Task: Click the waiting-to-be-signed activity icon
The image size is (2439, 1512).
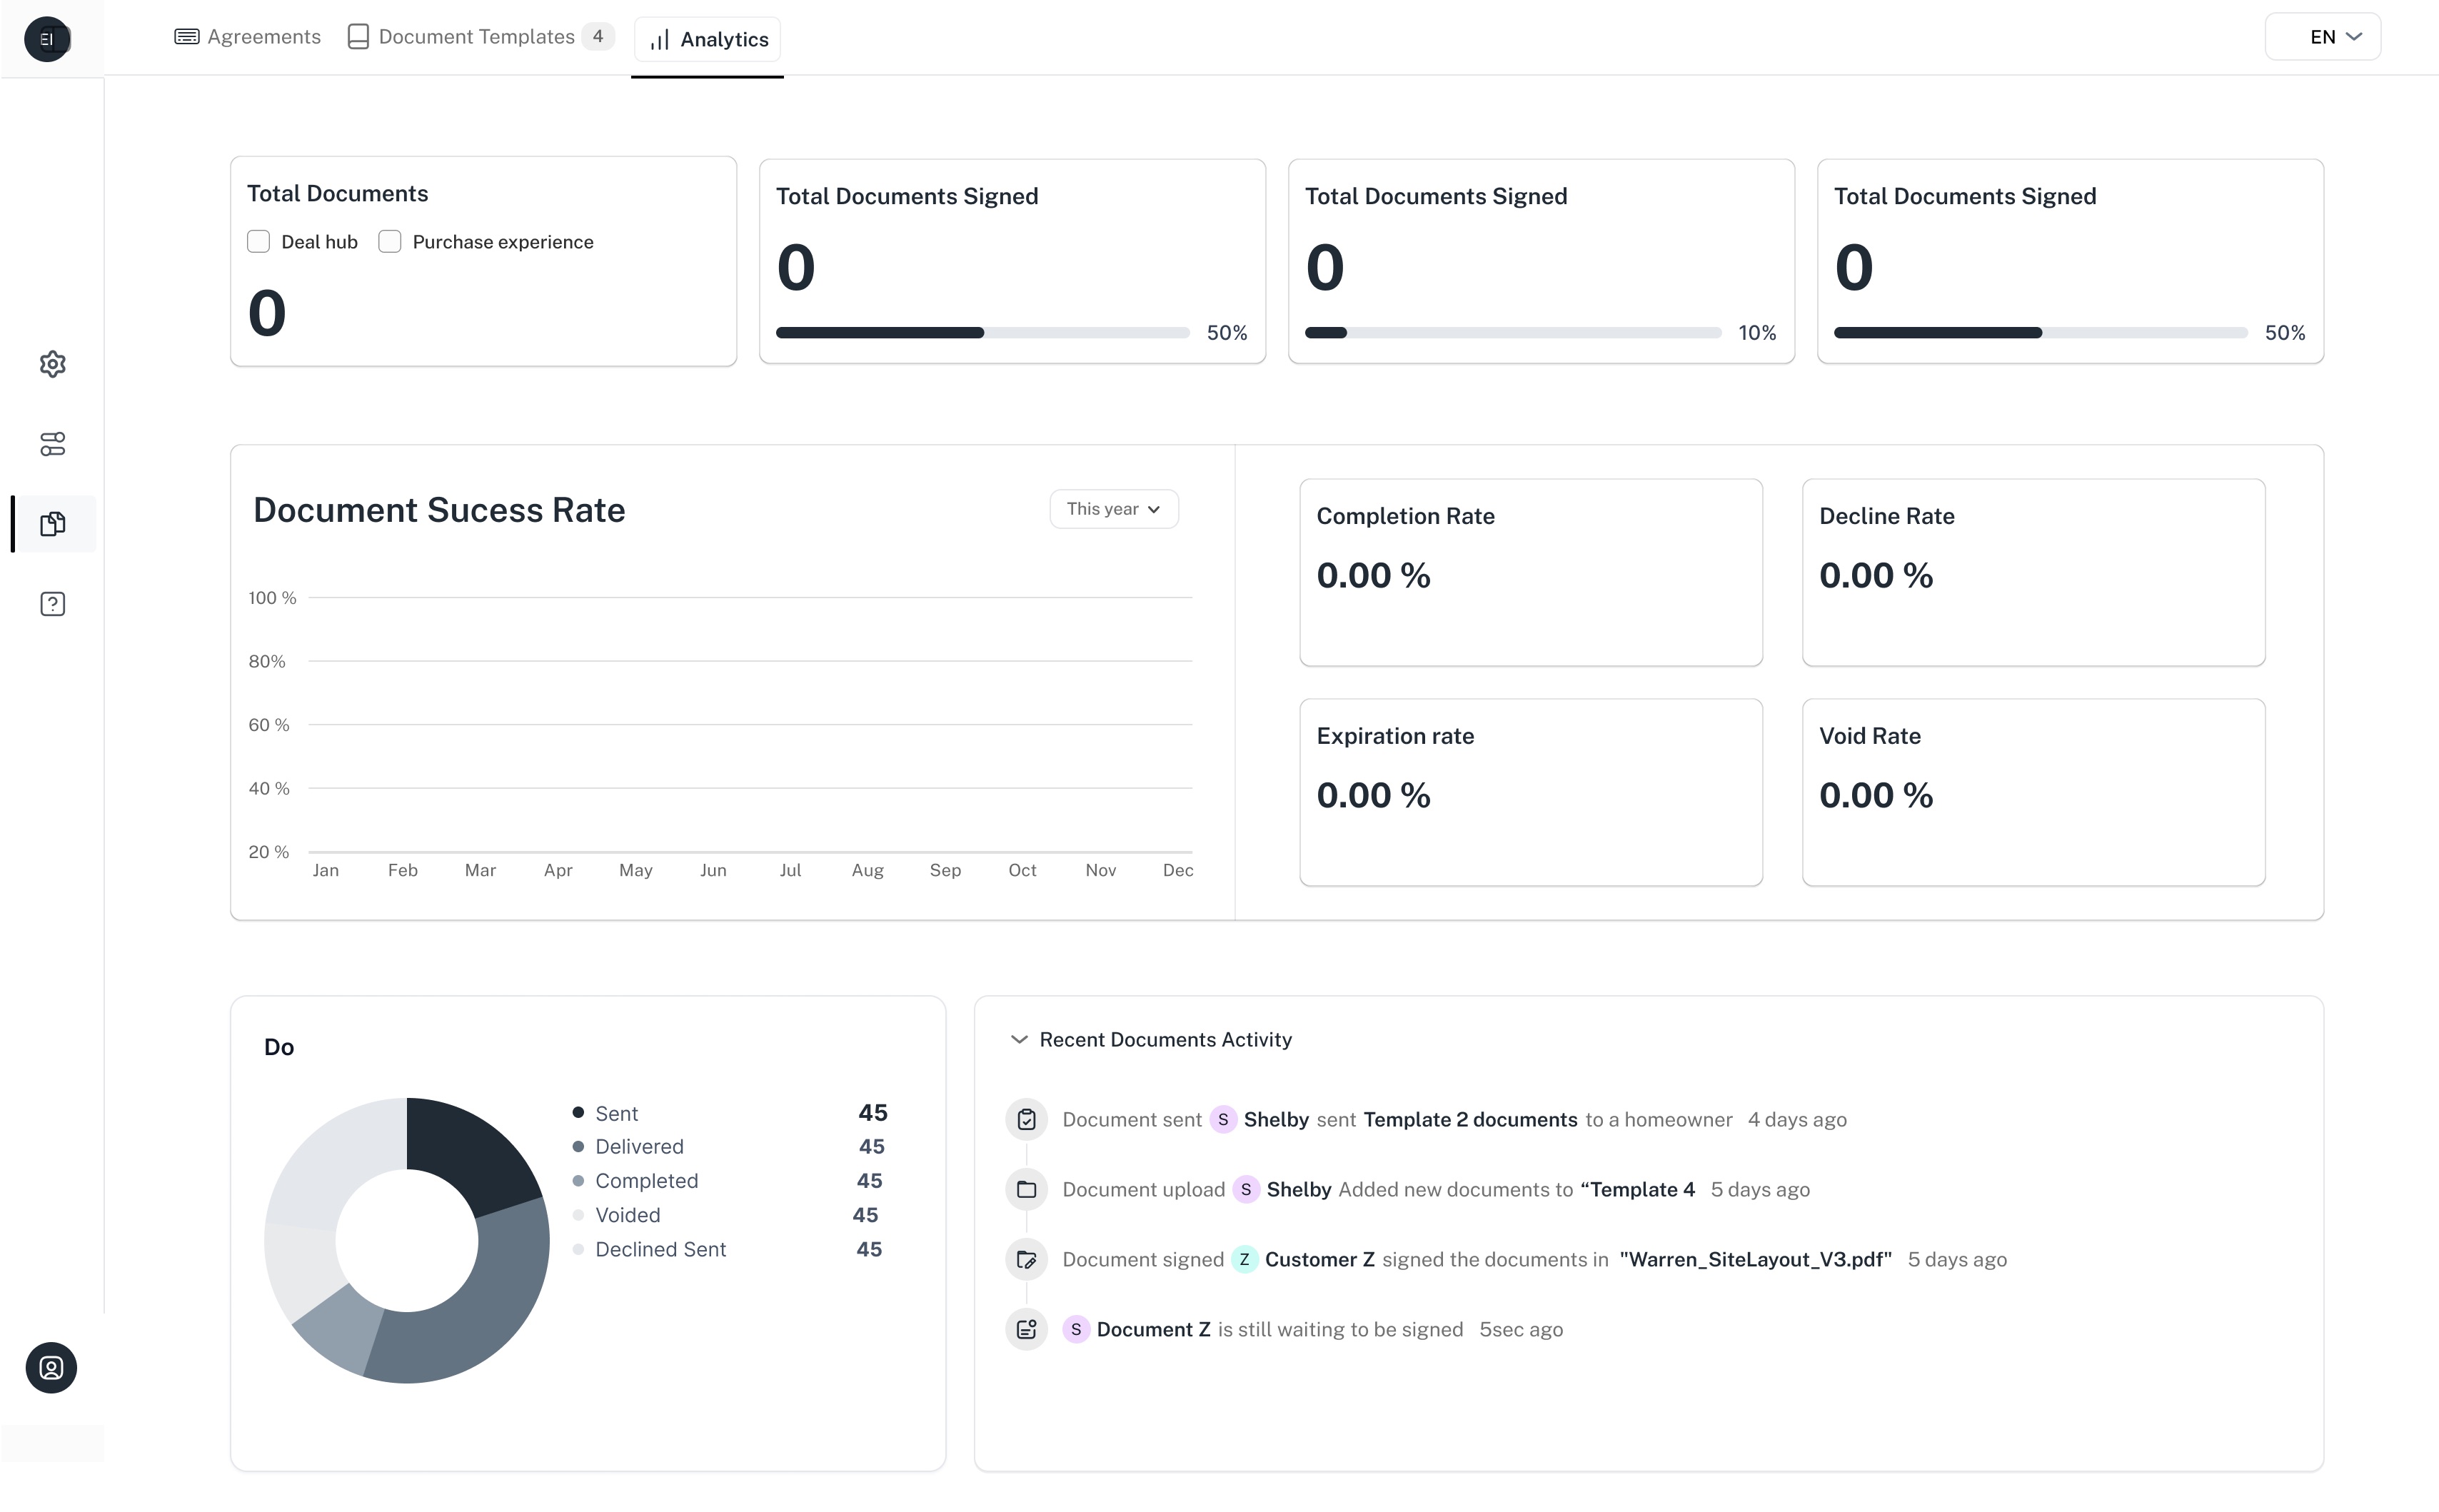Action: coord(1026,1329)
